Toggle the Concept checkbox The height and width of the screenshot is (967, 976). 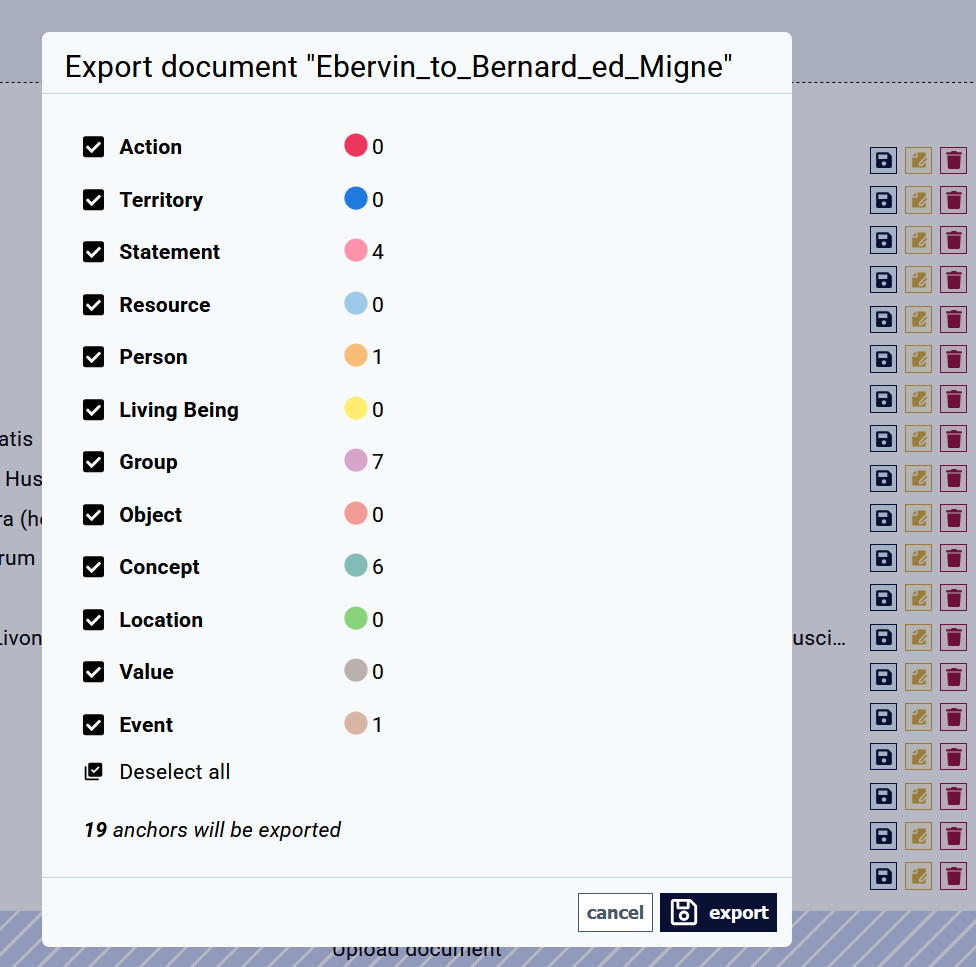(x=94, y=567)
